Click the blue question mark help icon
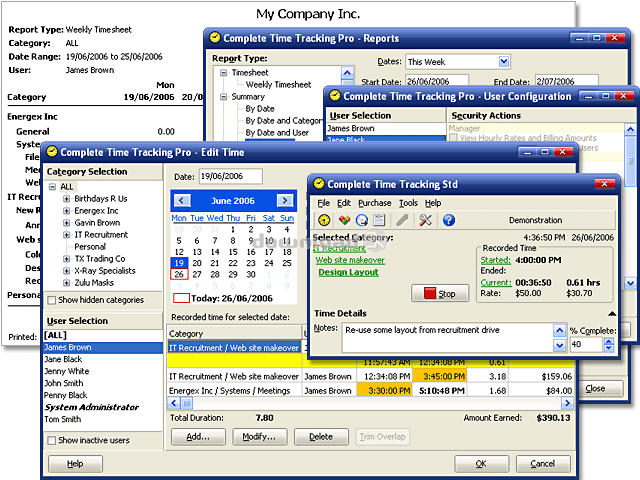This screenshot has height=480, width=640. 449,220
